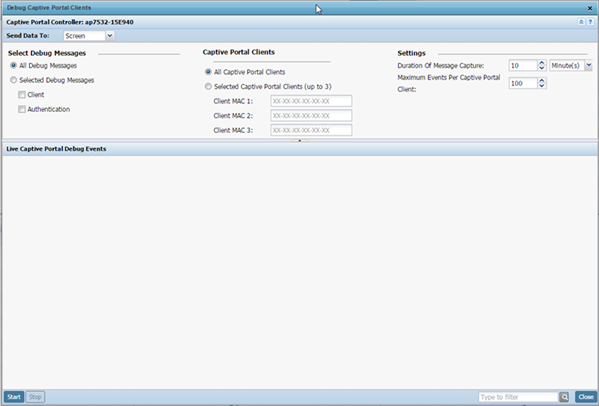599x406 pixels.
Task: Click the Close button at bottom
Action: point(586,397)
